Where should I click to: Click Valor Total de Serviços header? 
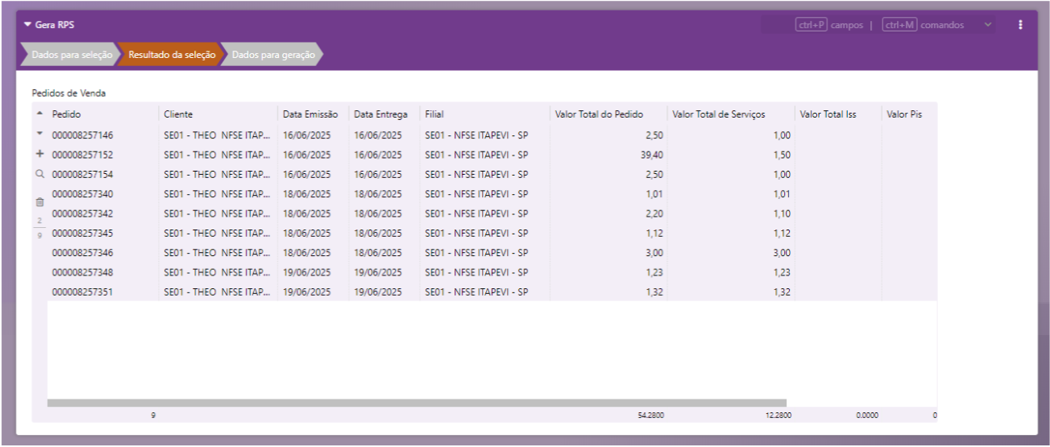(x=719, y=114)
